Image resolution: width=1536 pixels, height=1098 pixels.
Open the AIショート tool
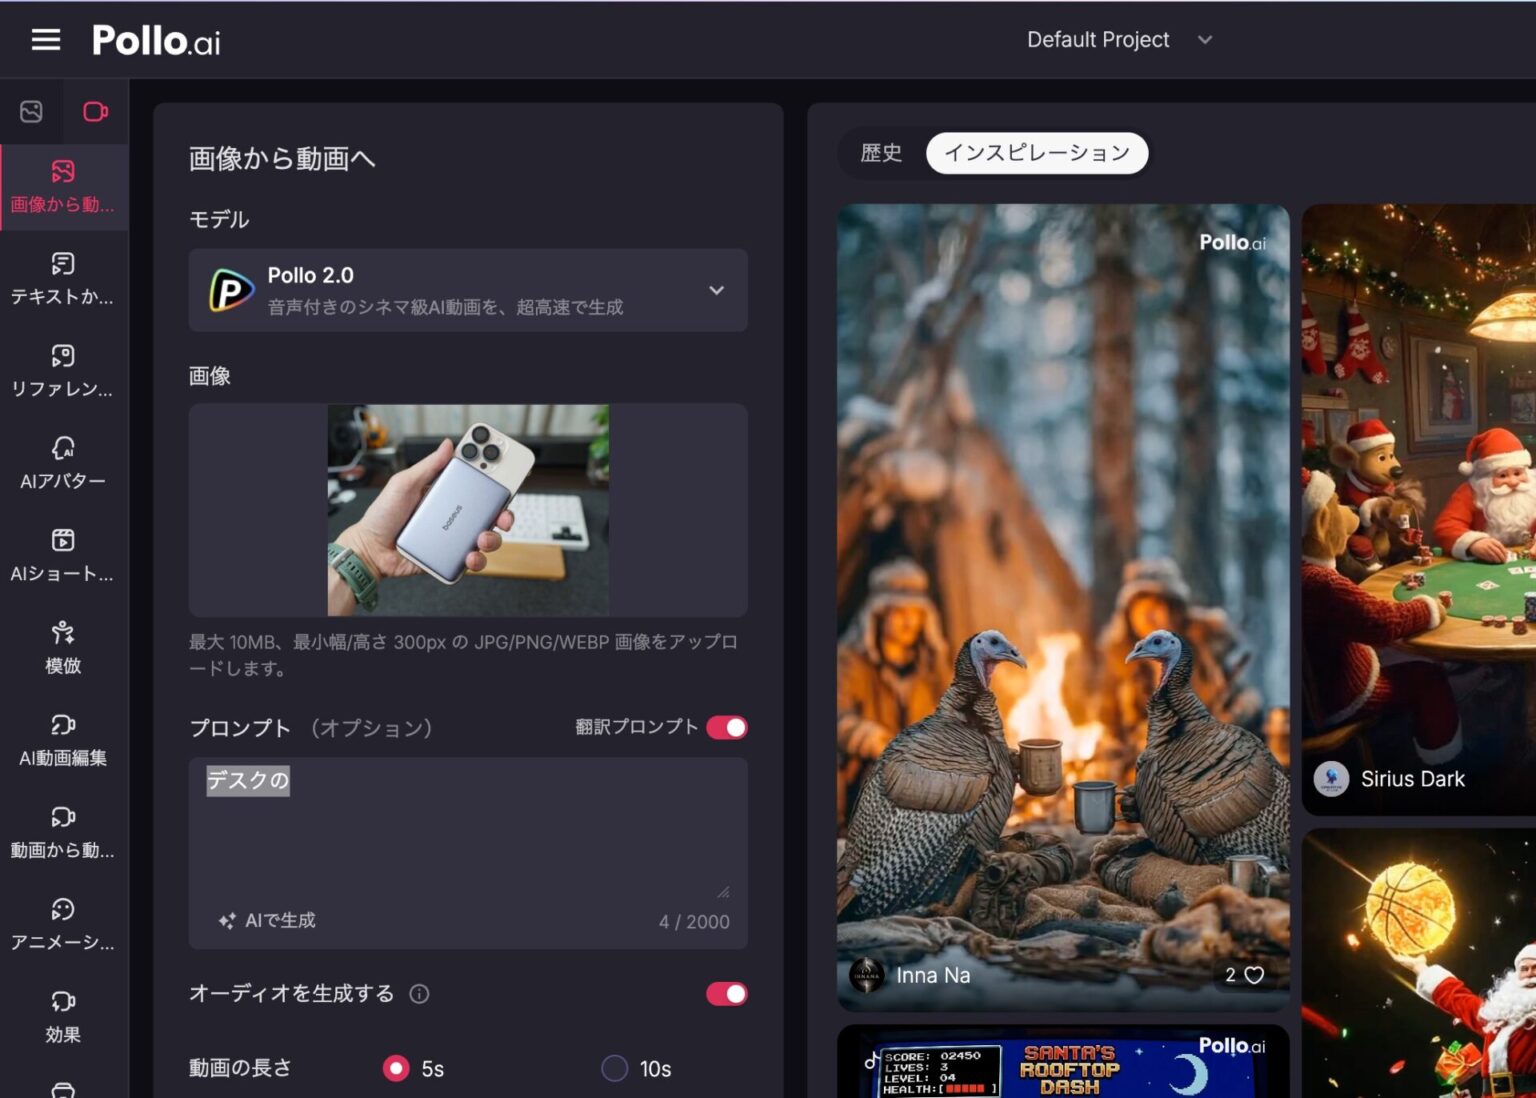pyautogui.click(x=63, y=553)
